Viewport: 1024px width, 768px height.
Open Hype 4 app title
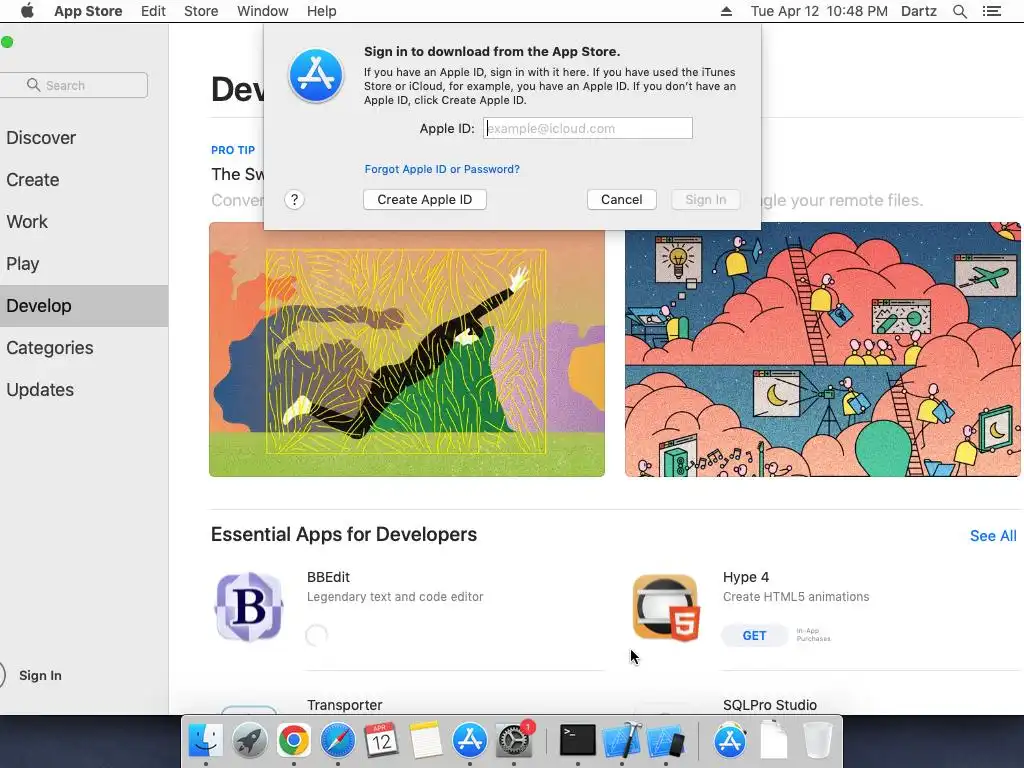[746, 577]
